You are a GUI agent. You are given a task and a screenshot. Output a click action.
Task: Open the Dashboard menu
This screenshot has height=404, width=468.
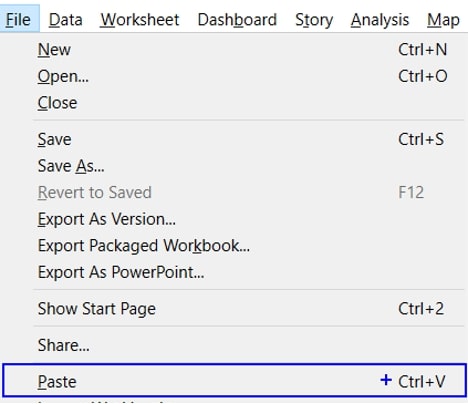tap(237, 20)
